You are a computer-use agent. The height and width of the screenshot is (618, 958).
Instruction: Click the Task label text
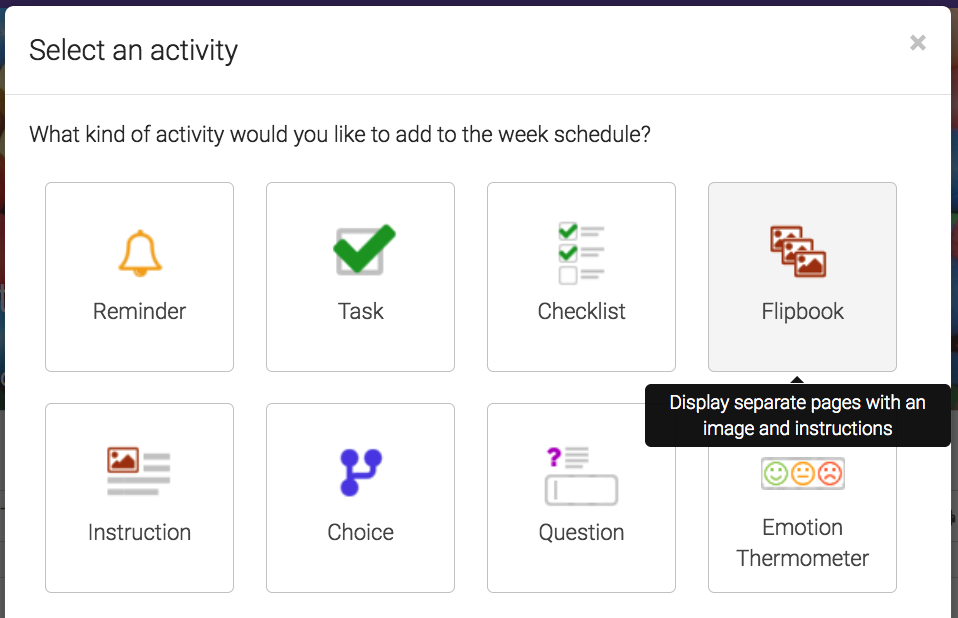click(360, 311)
